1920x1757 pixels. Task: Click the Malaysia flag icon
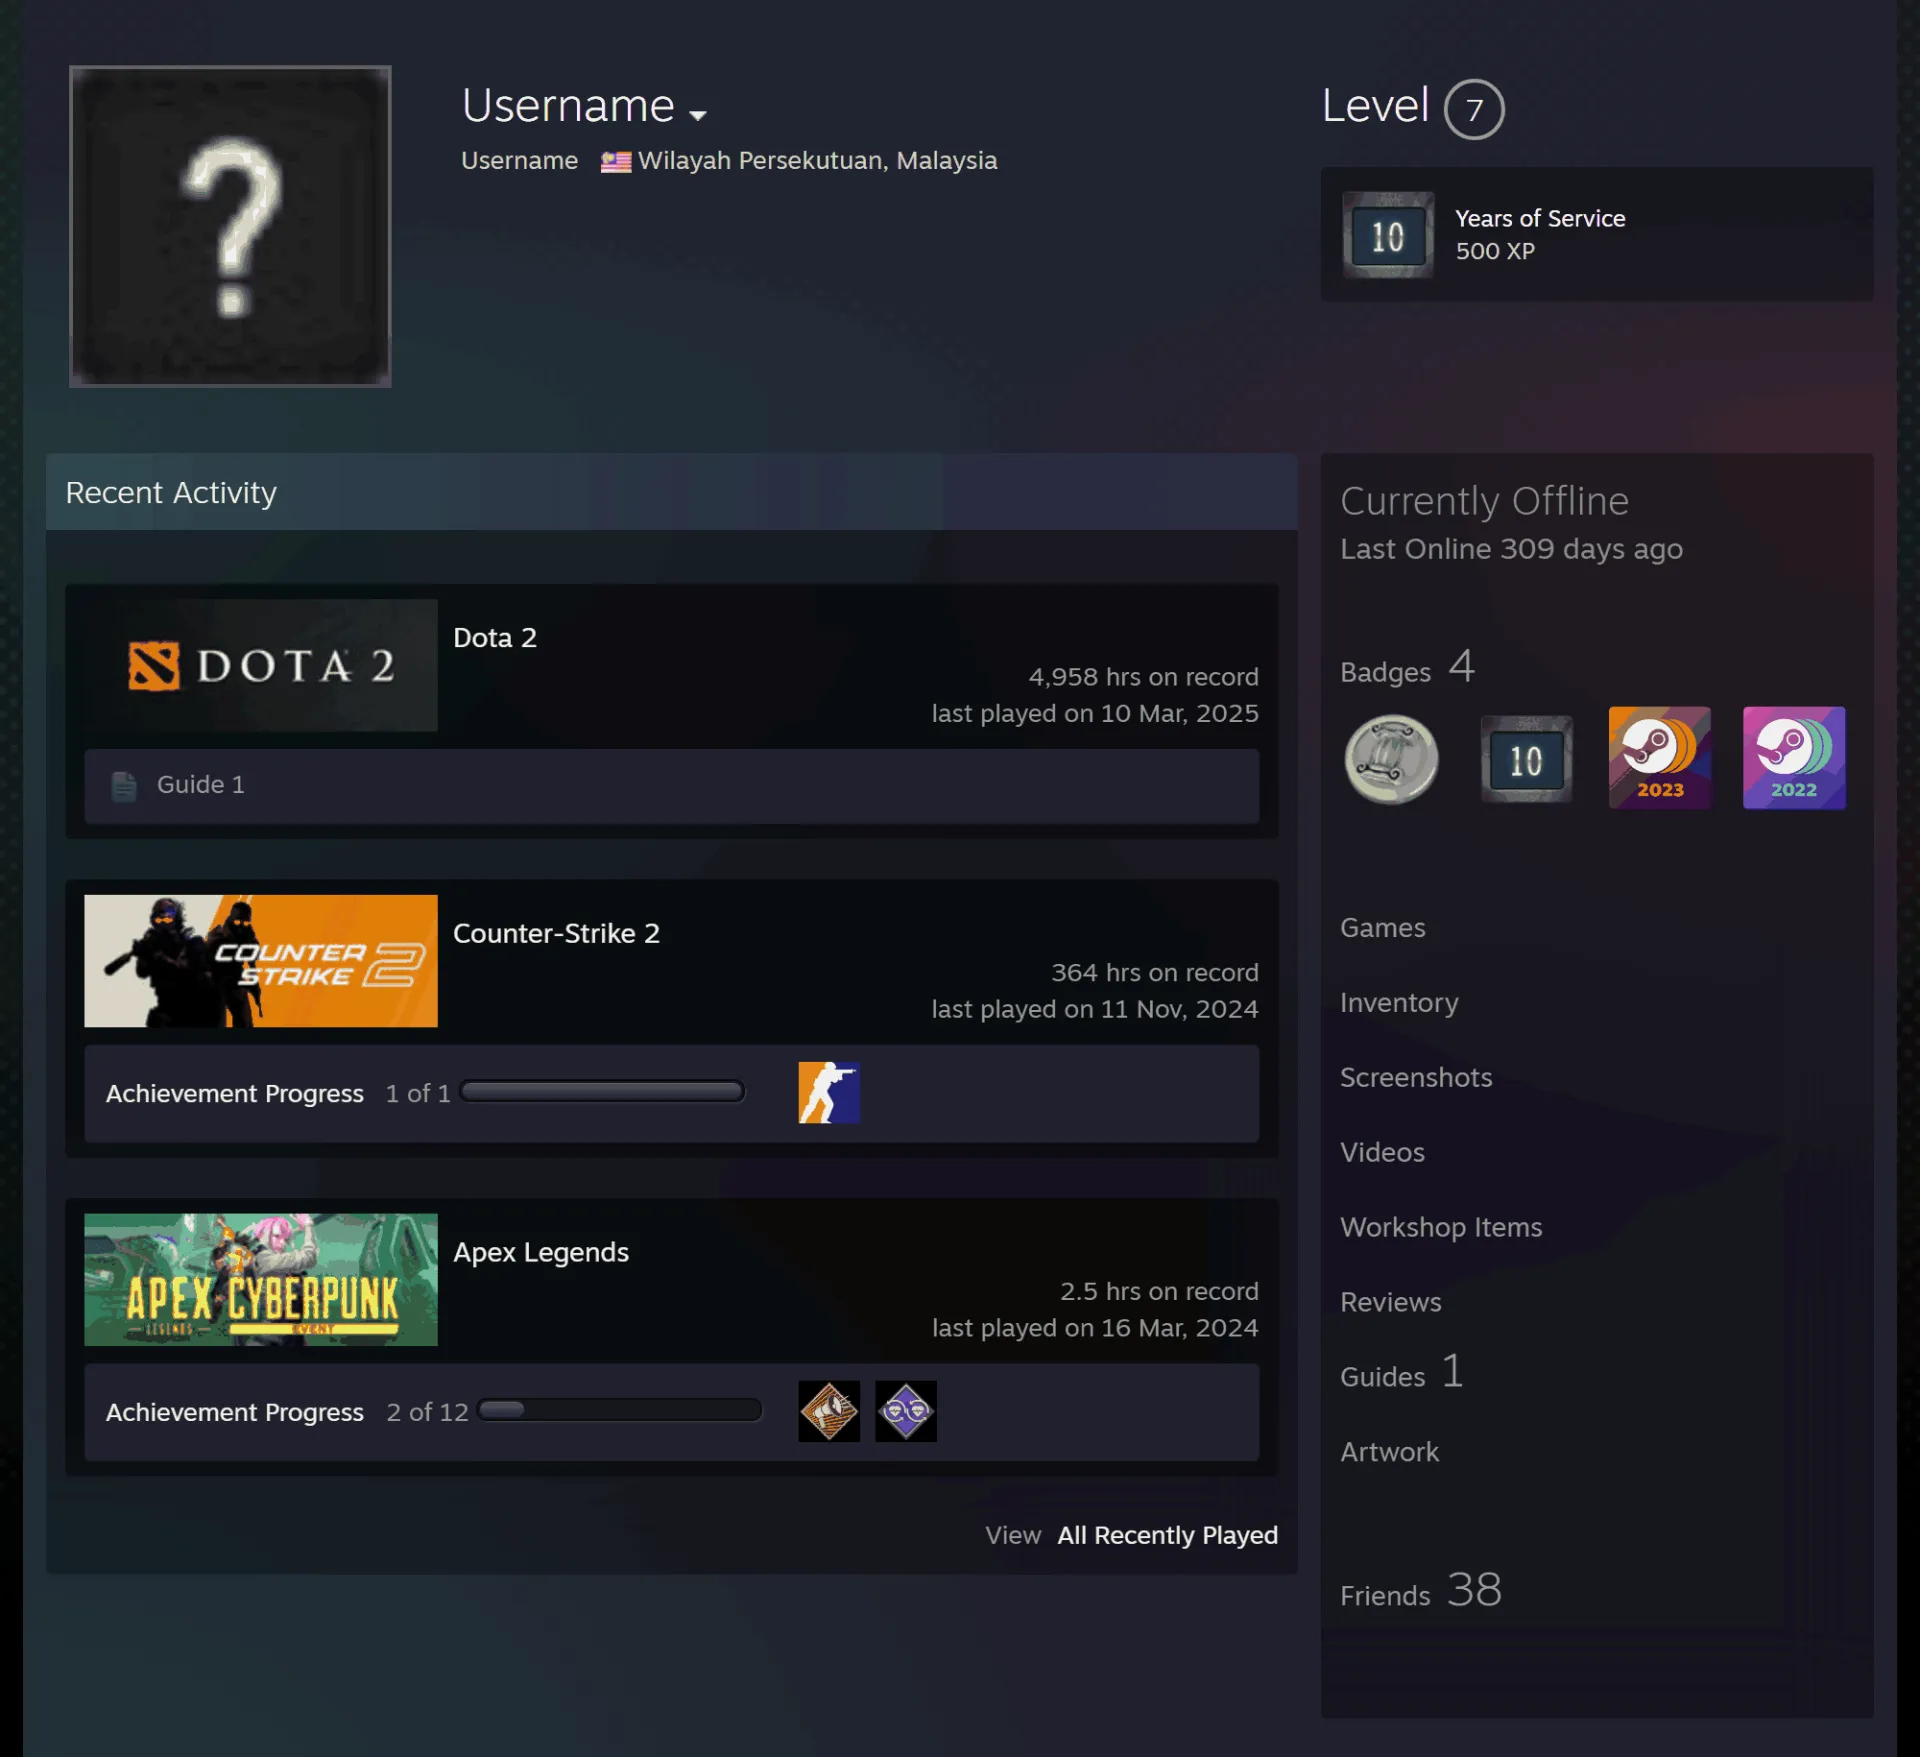coord(616,161)
